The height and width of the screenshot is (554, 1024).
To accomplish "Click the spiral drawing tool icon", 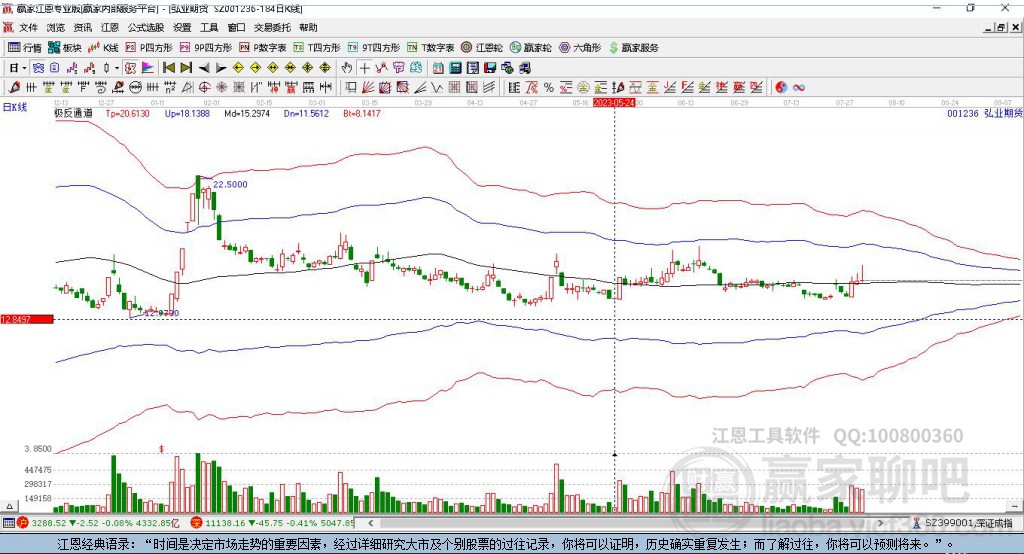I will click(101, 88).
